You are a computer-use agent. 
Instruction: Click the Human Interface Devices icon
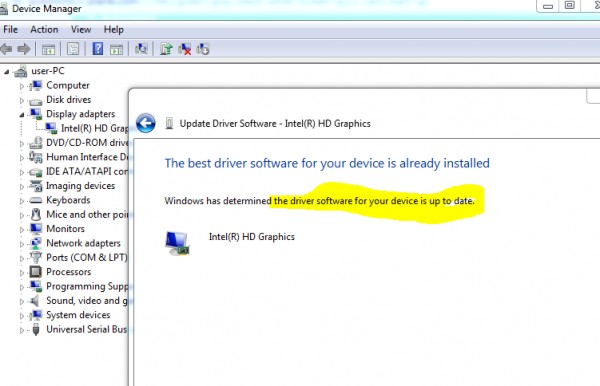(x=36, y=157)
